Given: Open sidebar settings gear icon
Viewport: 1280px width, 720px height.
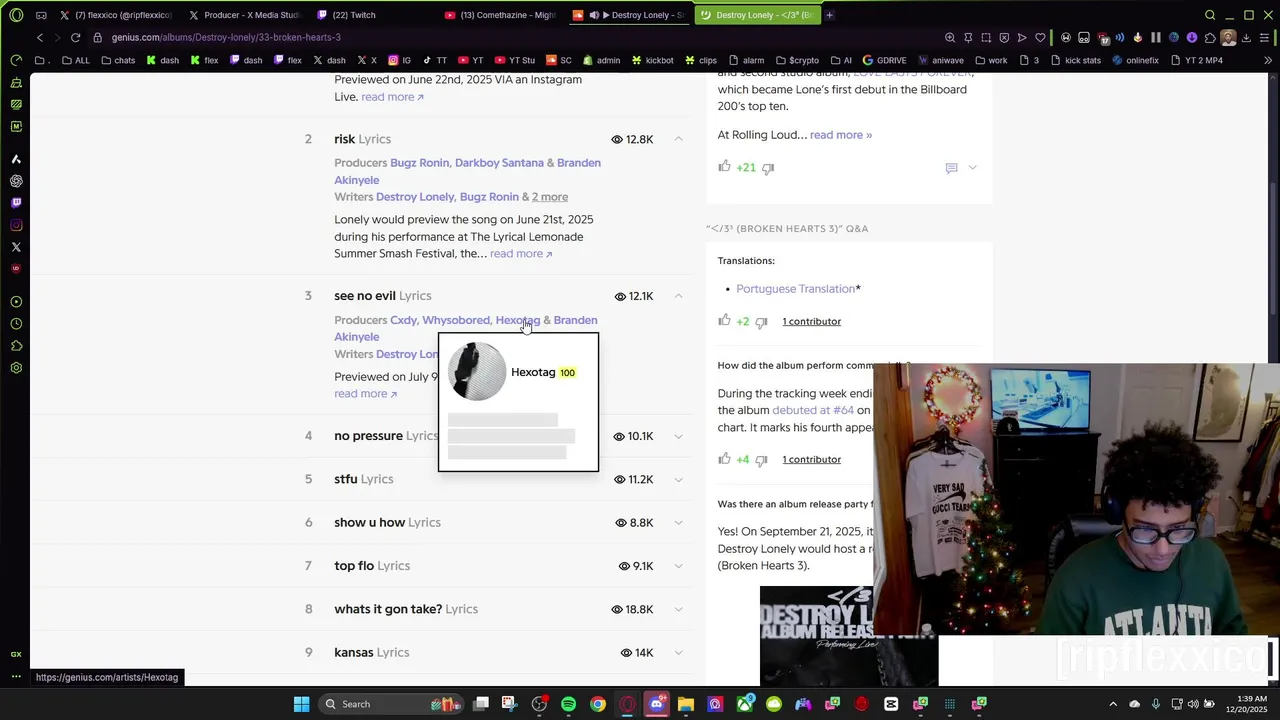Looking at the screenshot, I should (x=16, y=368).
